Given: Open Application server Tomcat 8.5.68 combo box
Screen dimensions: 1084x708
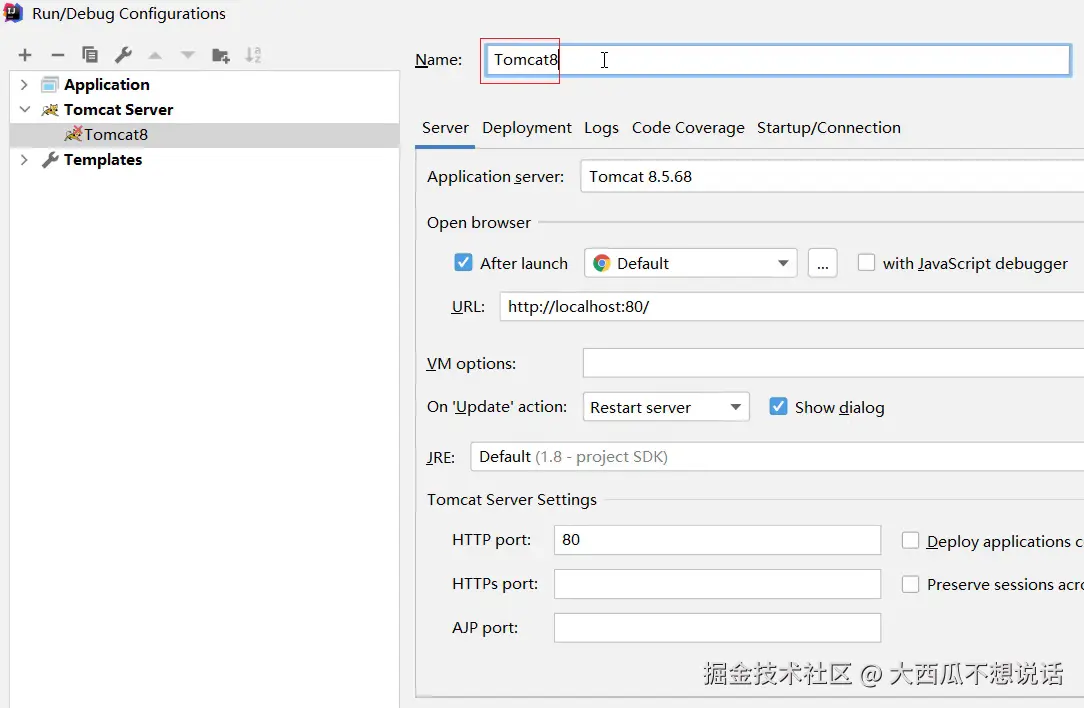Looking at the screenshot, I should tap(832, 176).
